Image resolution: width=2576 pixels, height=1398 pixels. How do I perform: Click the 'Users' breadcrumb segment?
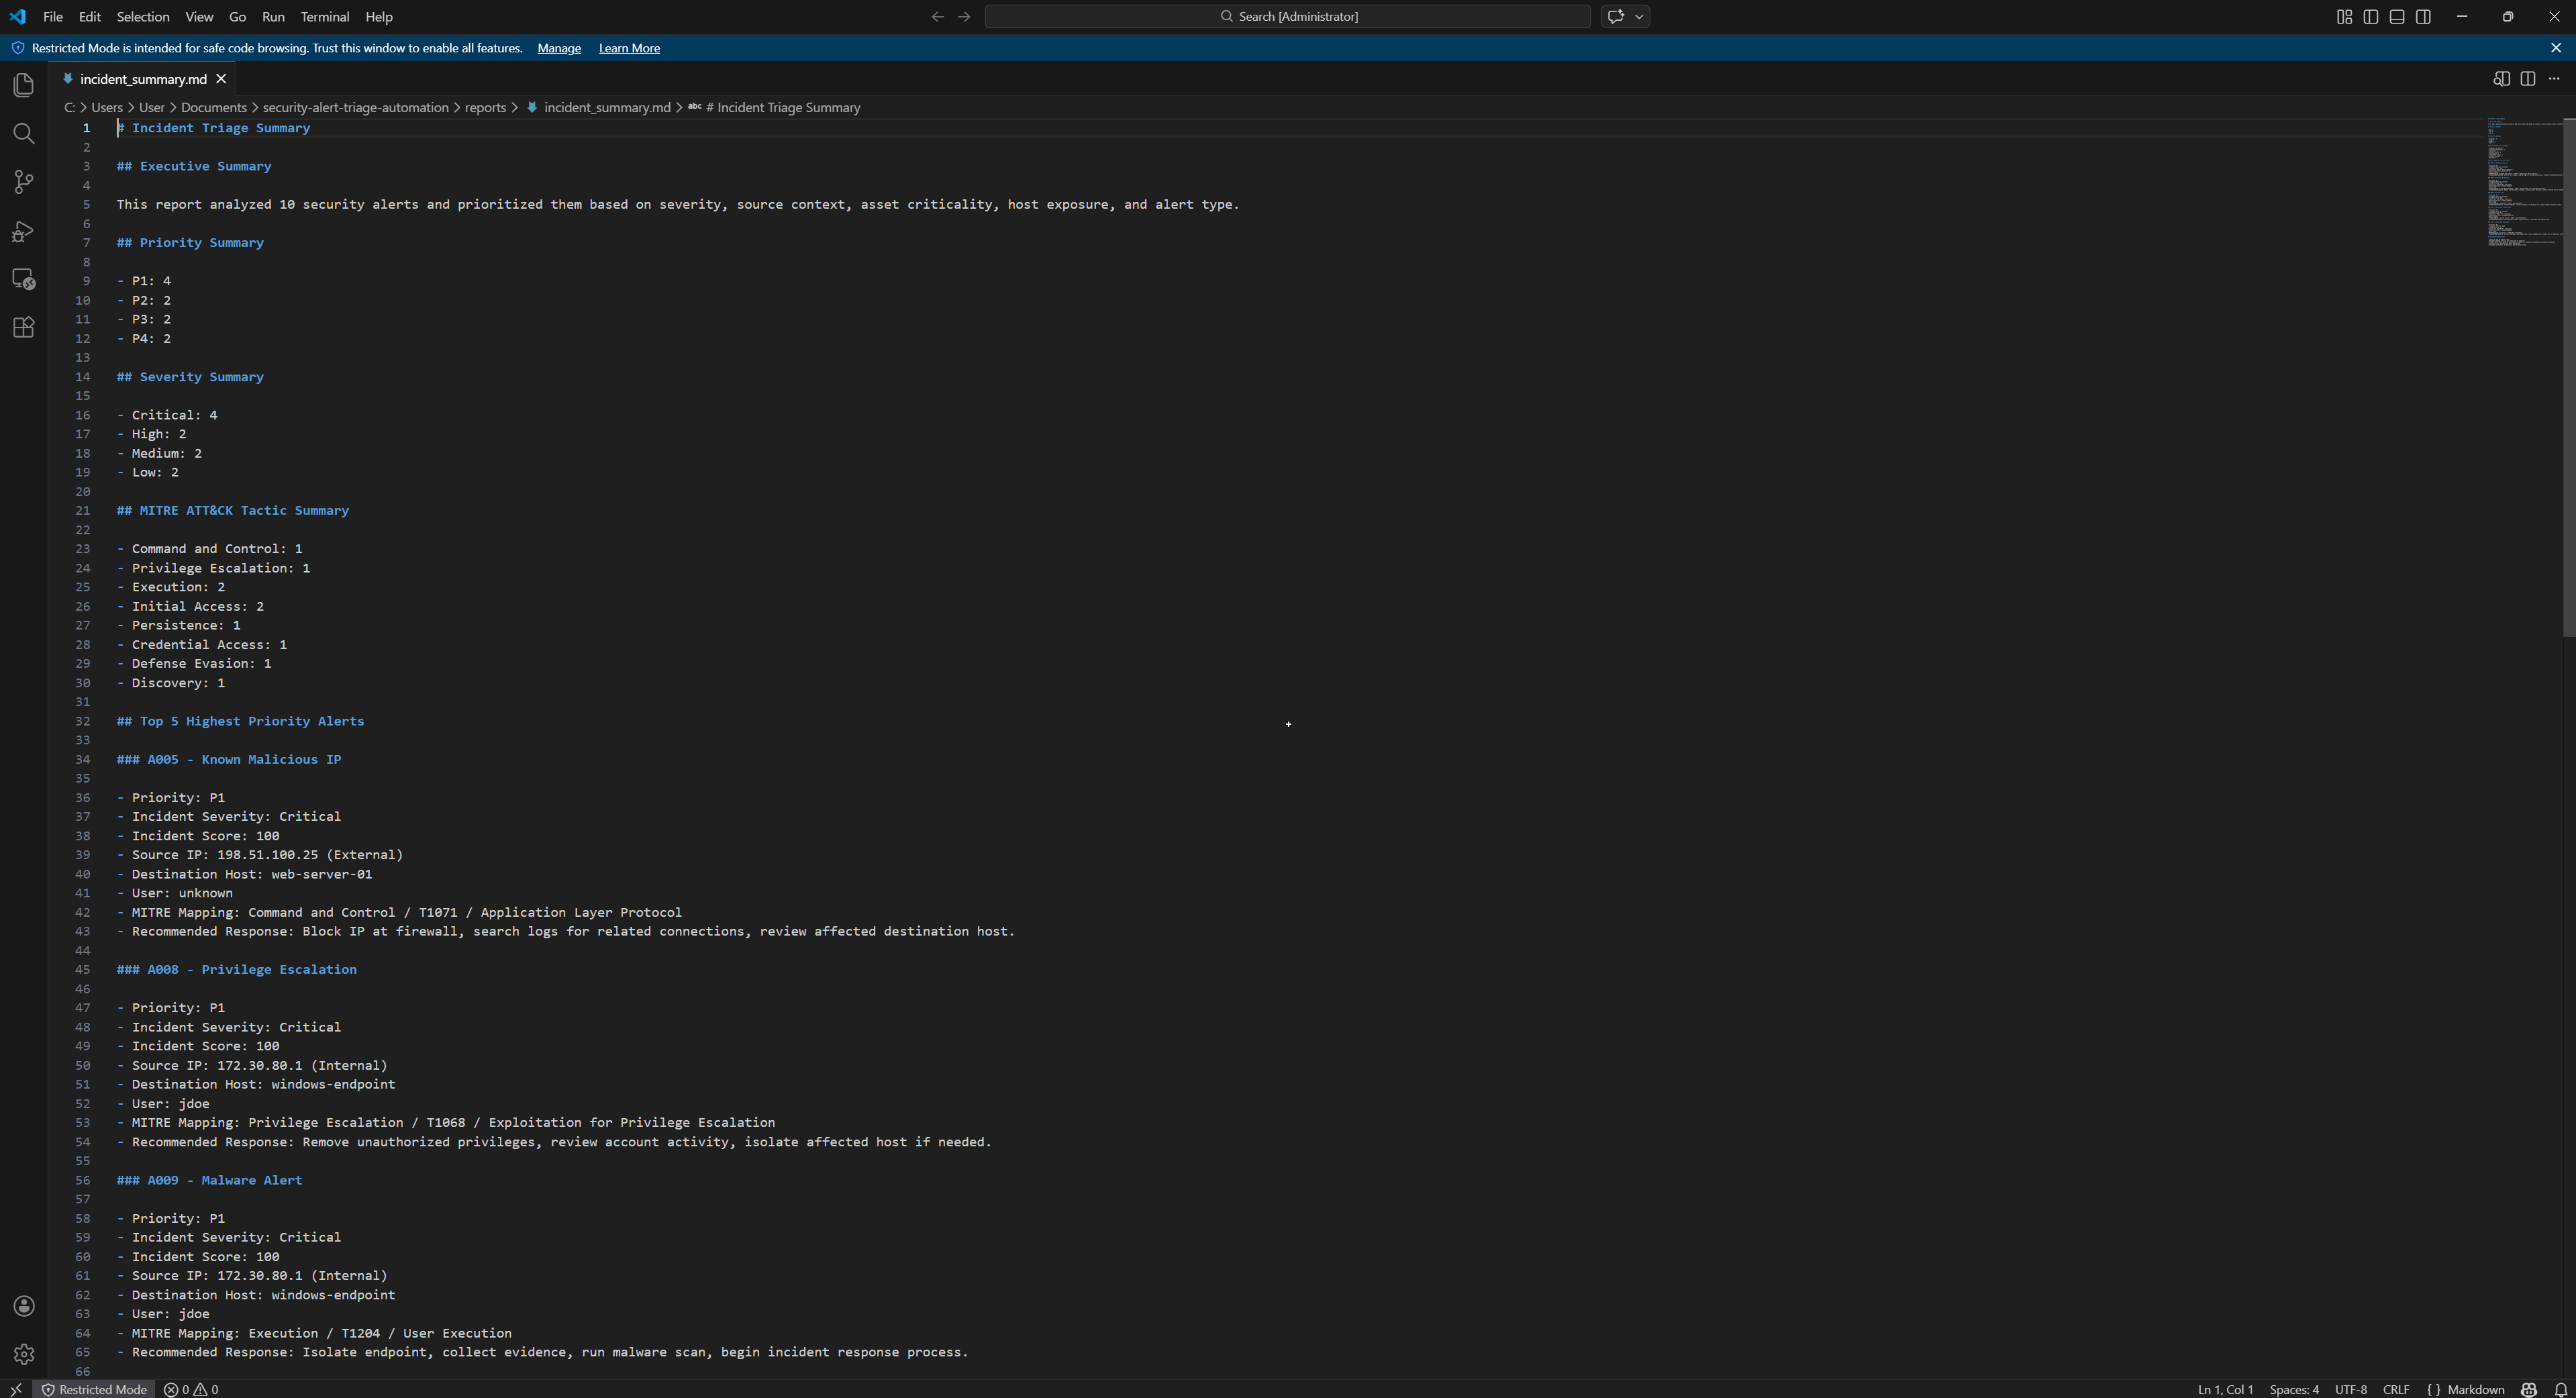coord(107,107)
